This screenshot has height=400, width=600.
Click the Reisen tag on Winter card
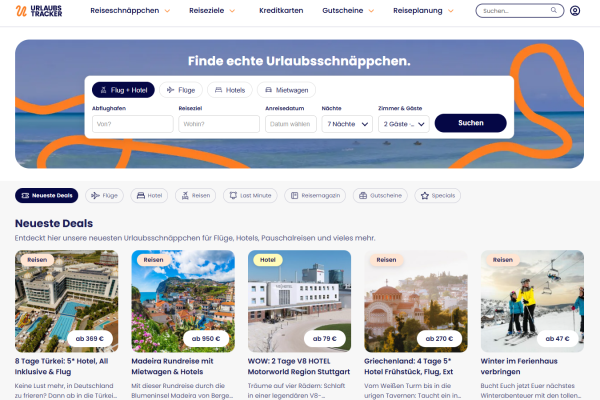pos(503,260)
